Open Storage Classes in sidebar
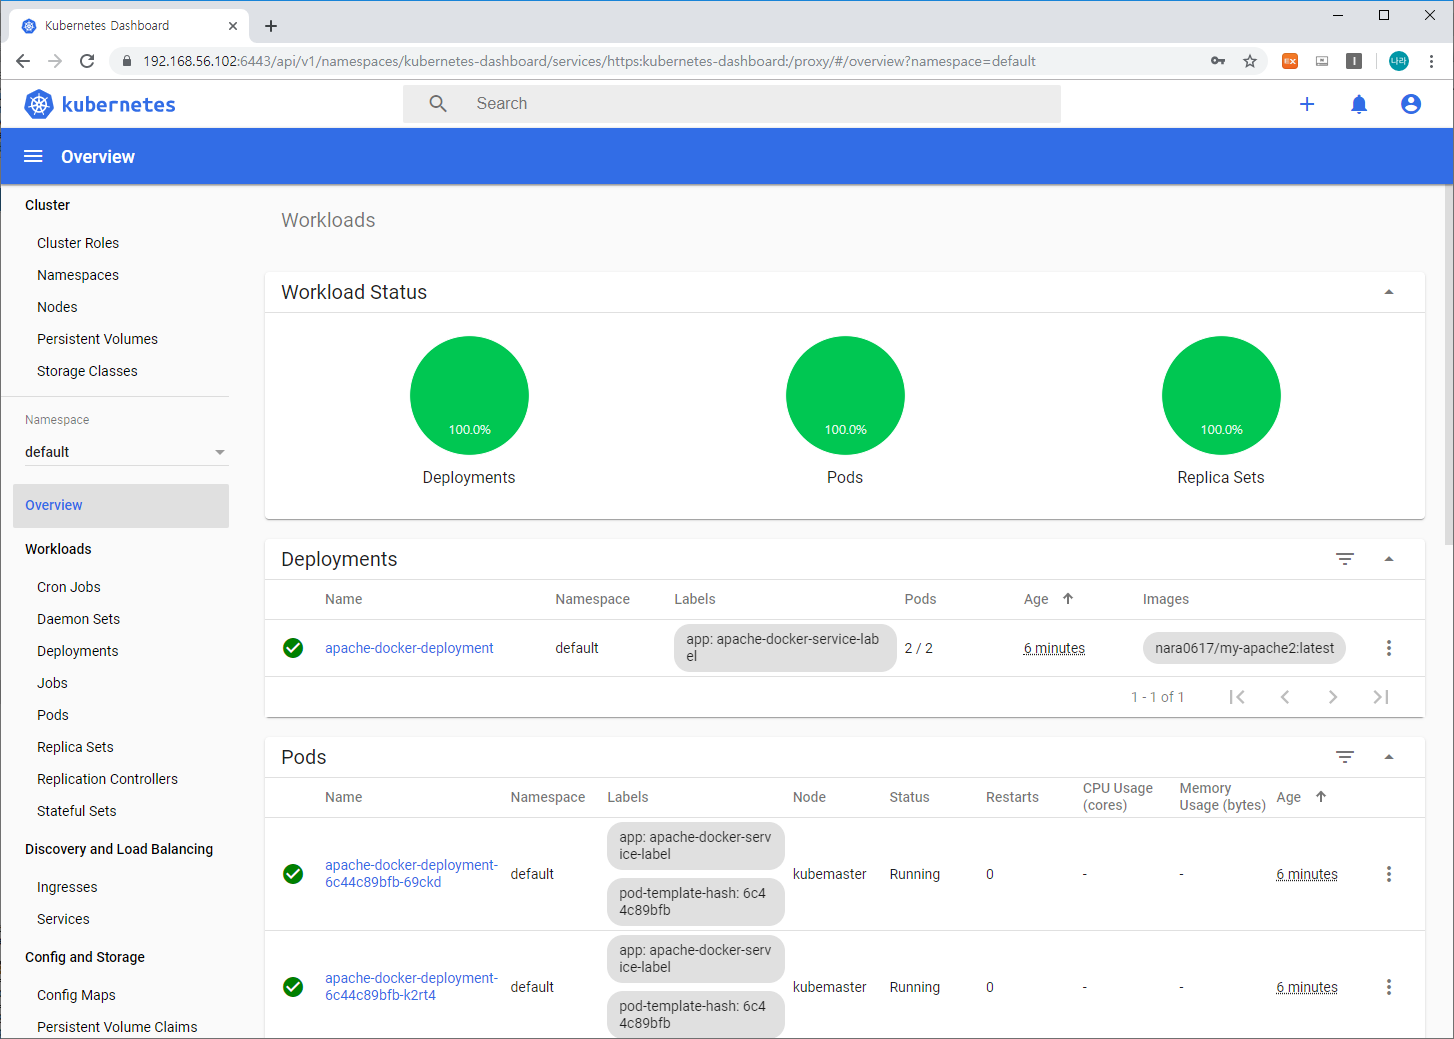The height and width of the screenshot is (1039, 1454). pyautogui.click(x=87, y=371)
